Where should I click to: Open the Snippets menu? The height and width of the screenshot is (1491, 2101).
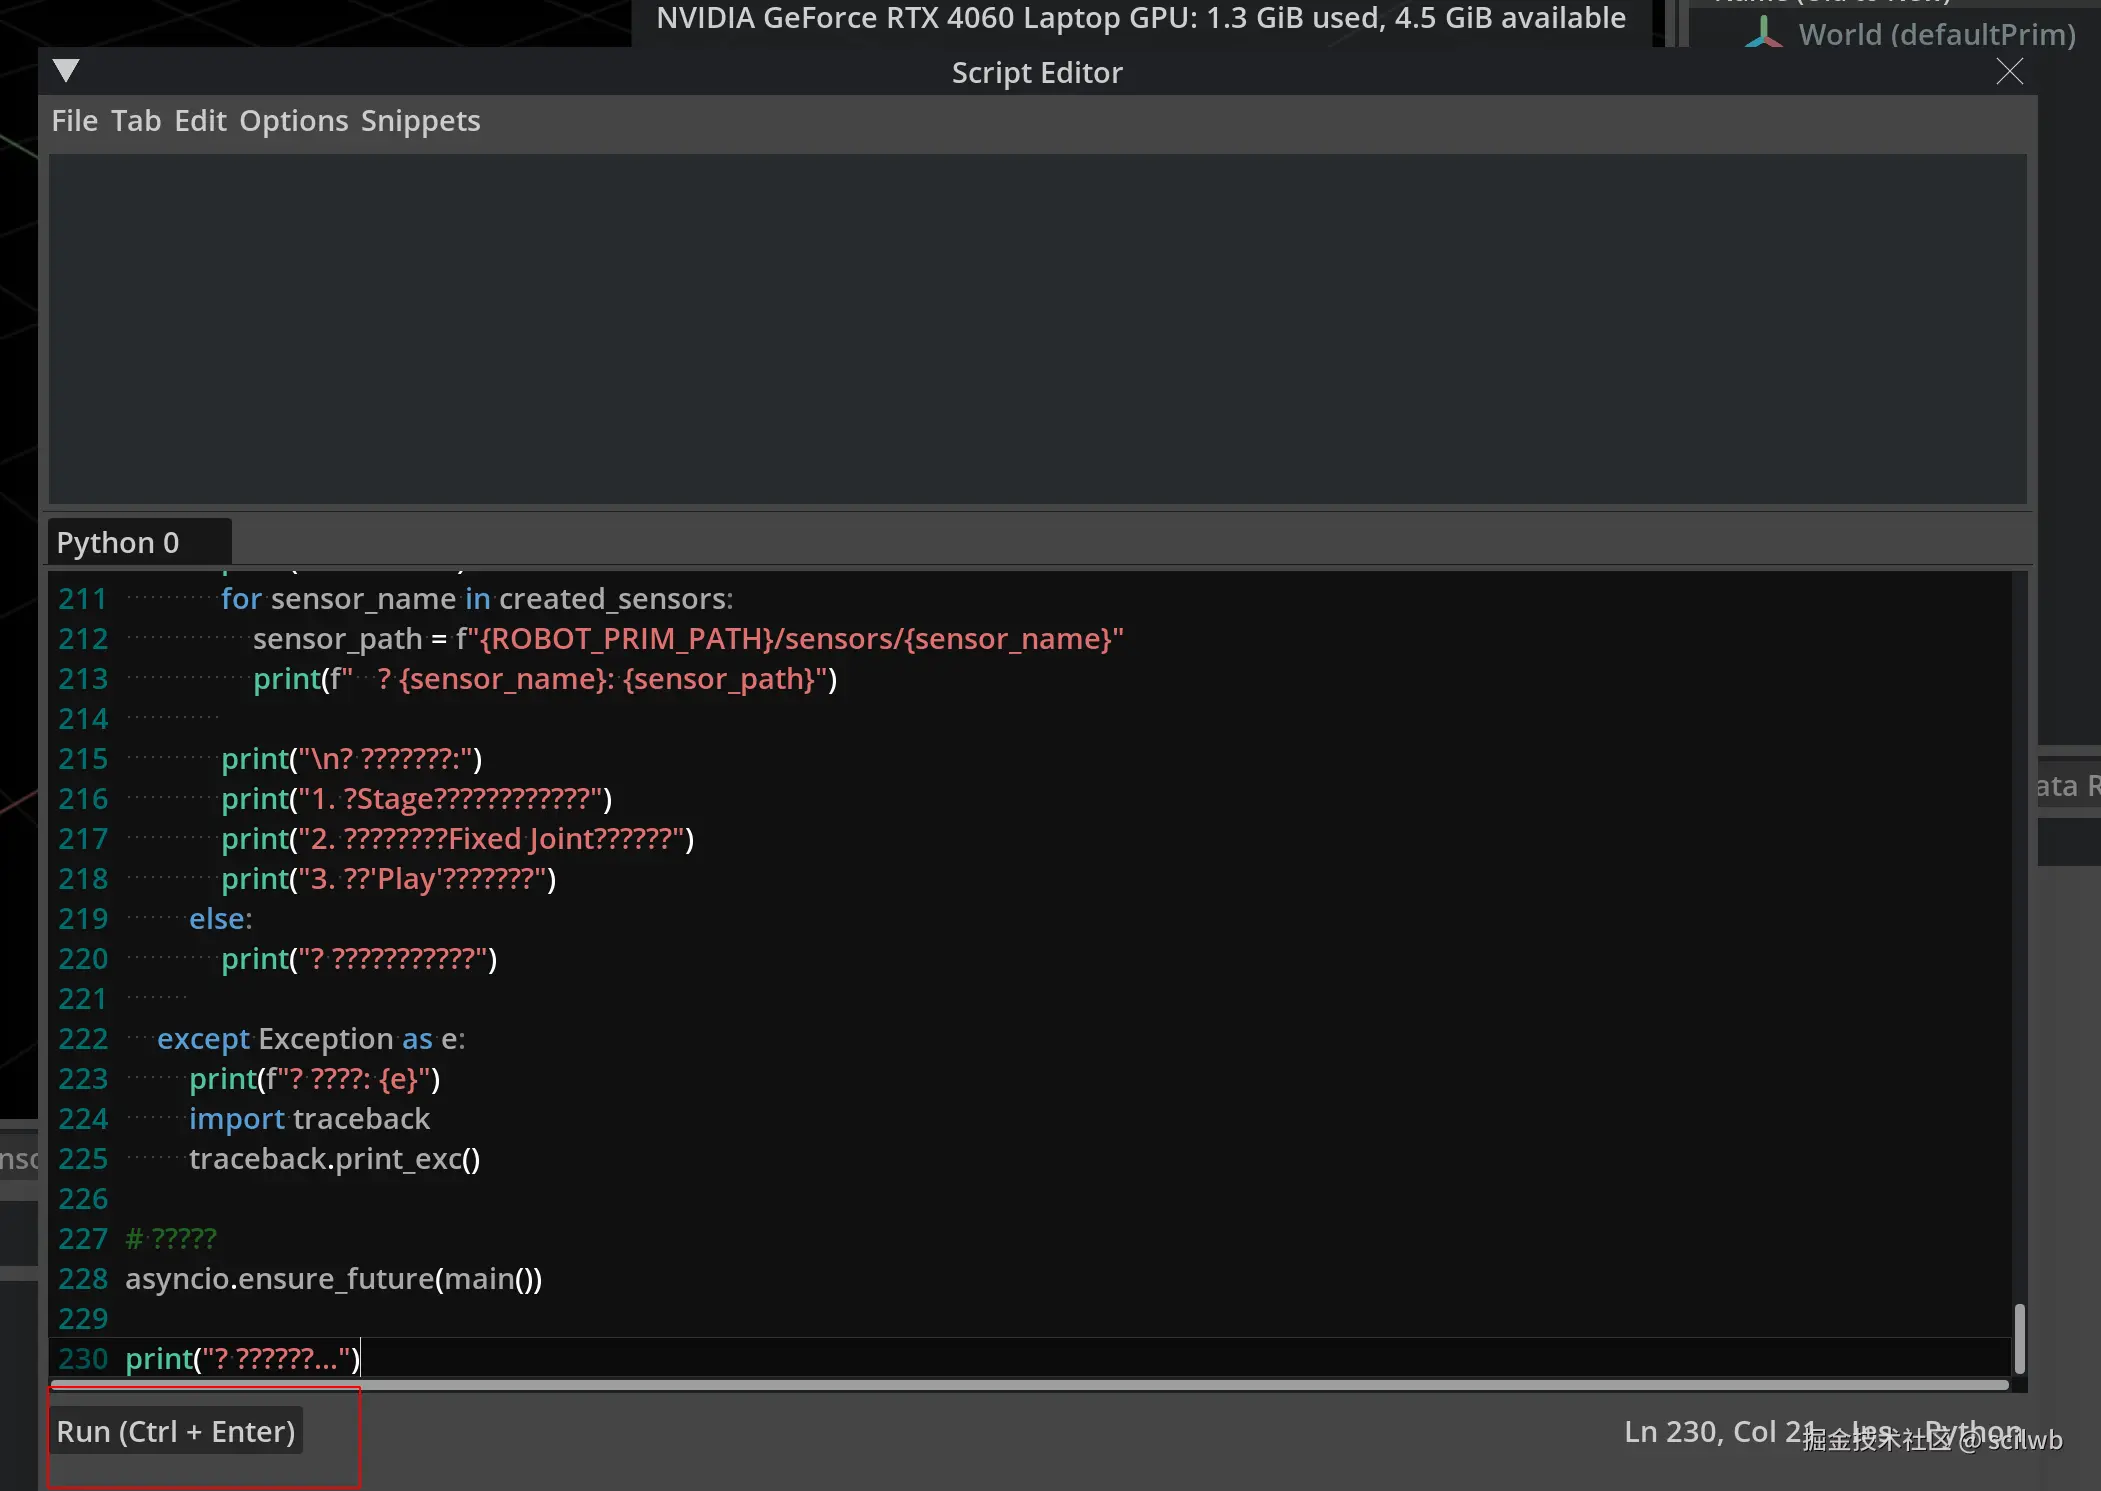(x=420, y=121)
